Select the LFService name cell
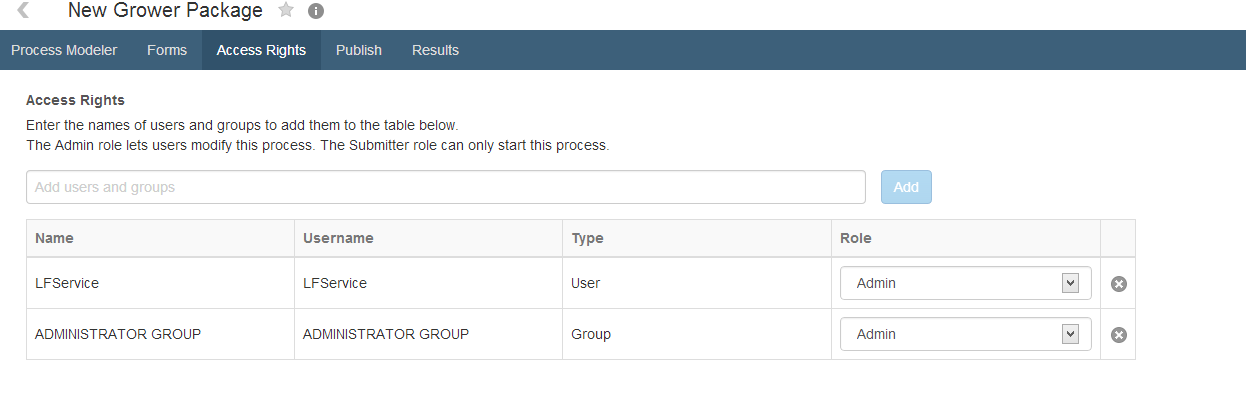 (x=67, y=283)
